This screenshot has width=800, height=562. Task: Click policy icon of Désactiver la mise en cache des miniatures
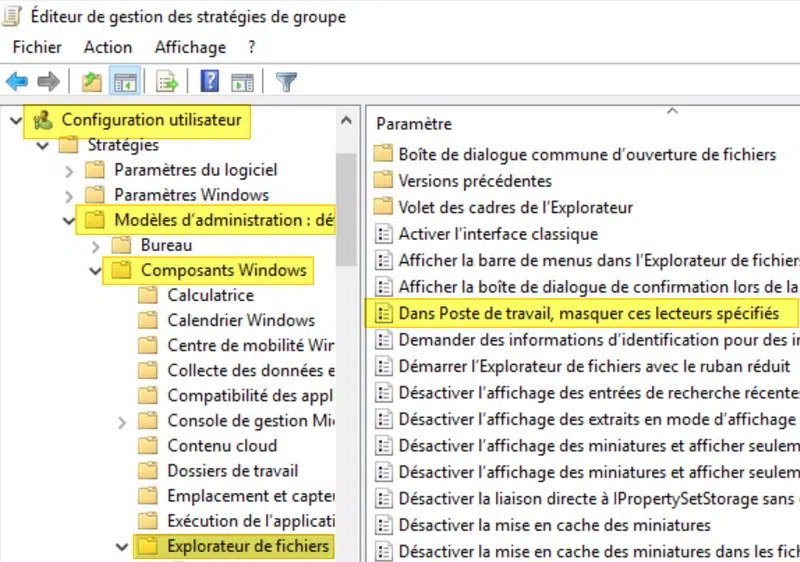tap(384, 525)
